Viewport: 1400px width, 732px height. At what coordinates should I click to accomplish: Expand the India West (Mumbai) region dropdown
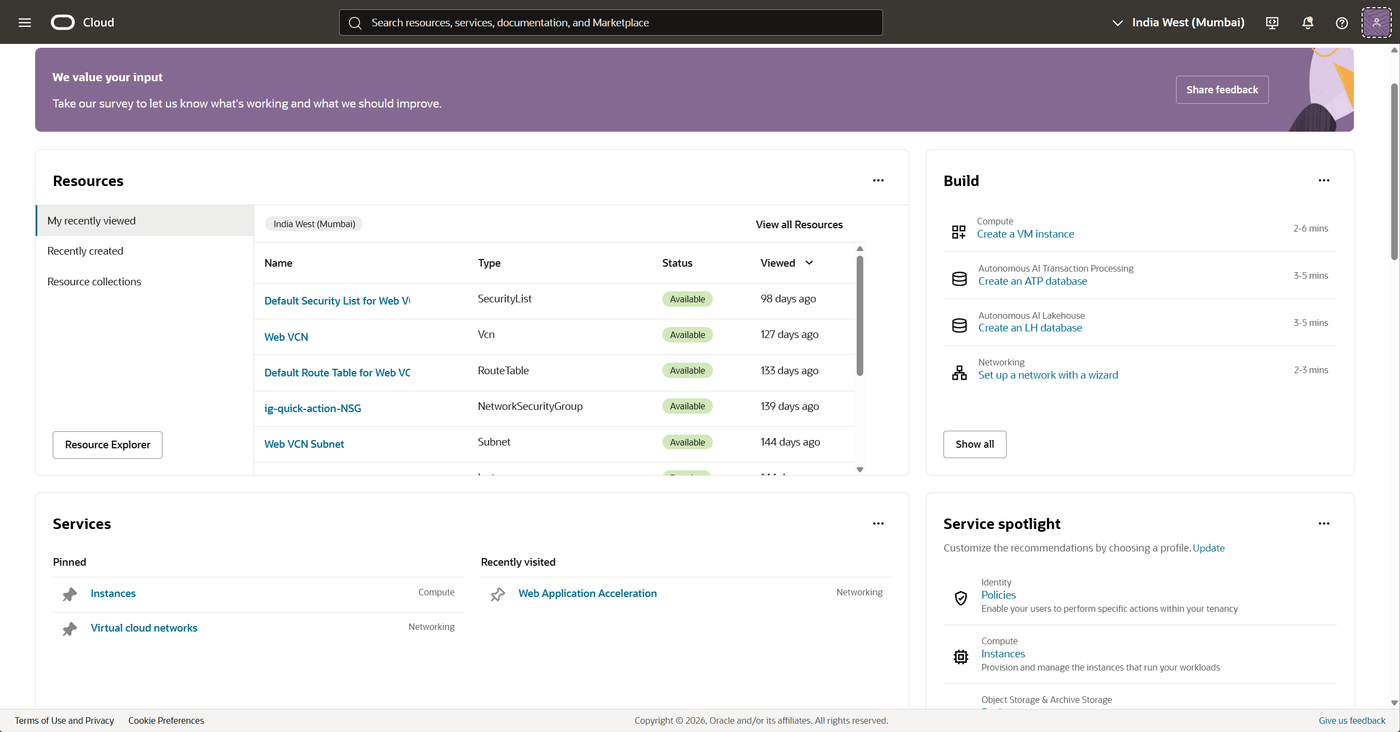[x=1179, y=22]
